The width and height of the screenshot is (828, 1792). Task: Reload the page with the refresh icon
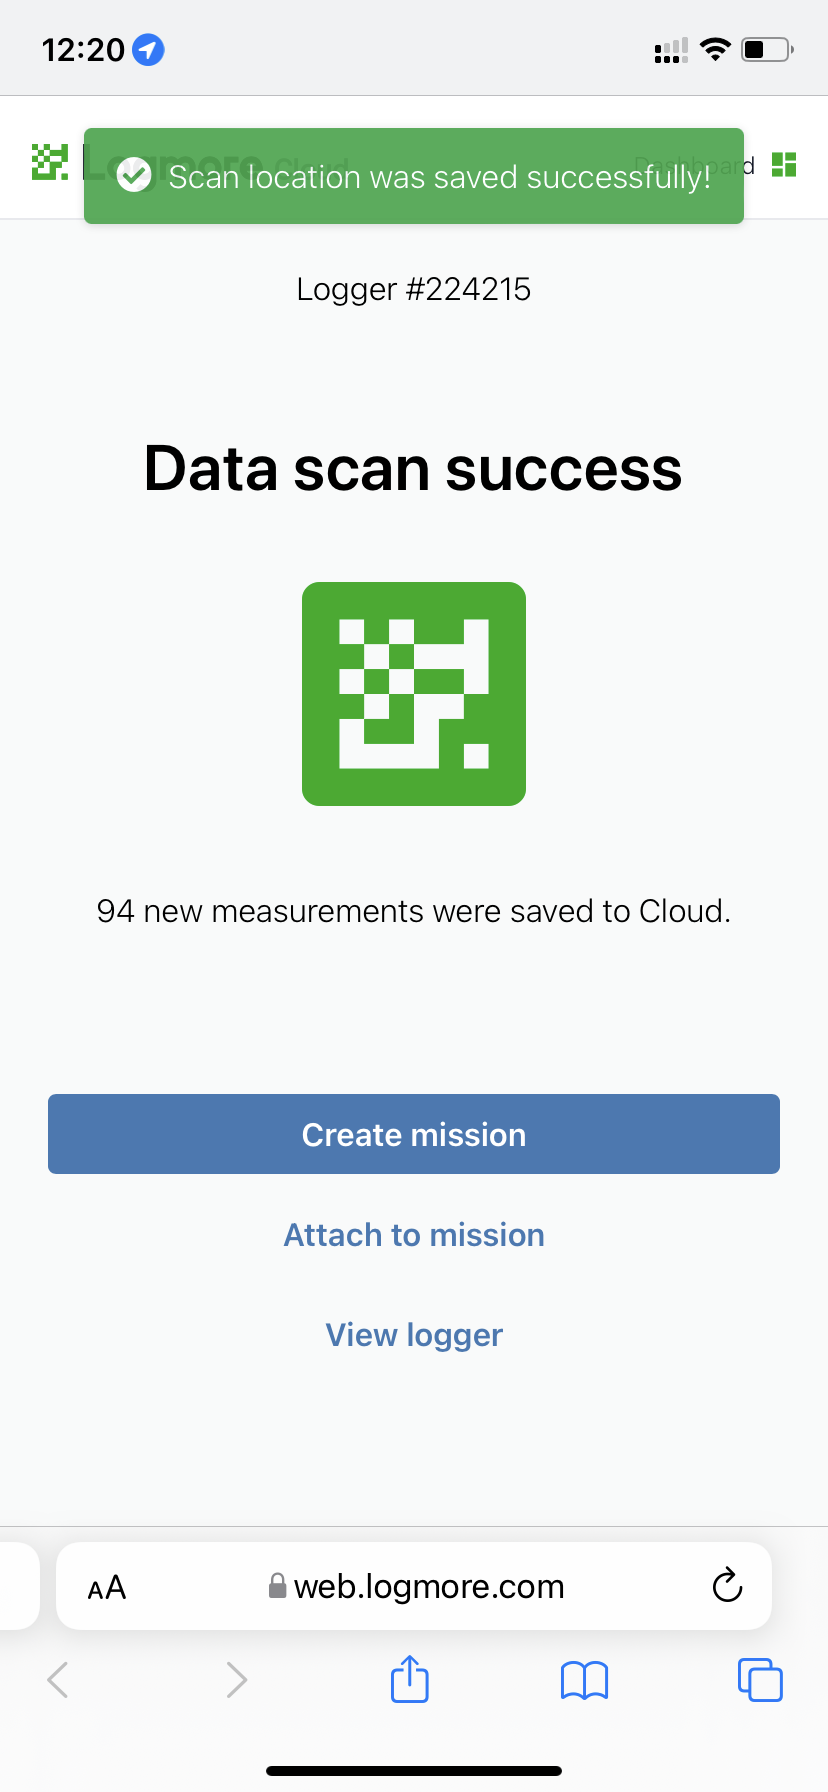[727, 1585]
